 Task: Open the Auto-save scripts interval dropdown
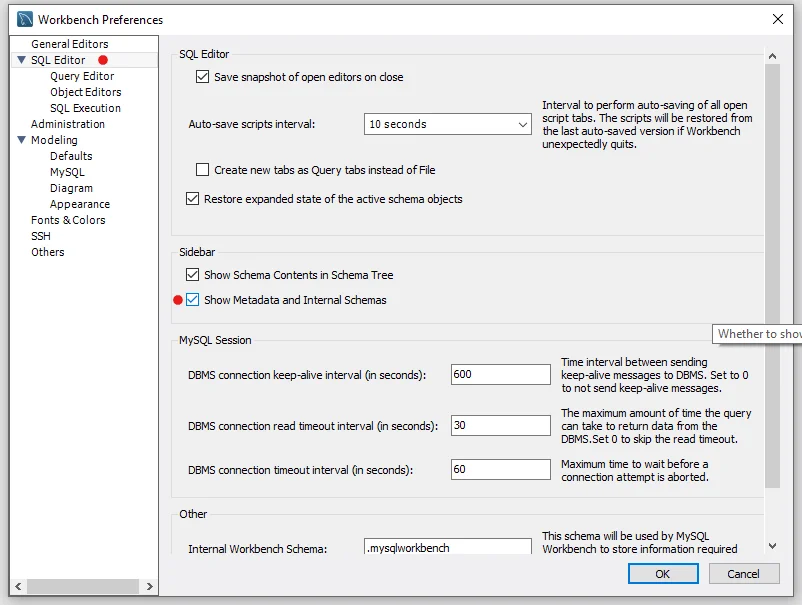point(448,124)
